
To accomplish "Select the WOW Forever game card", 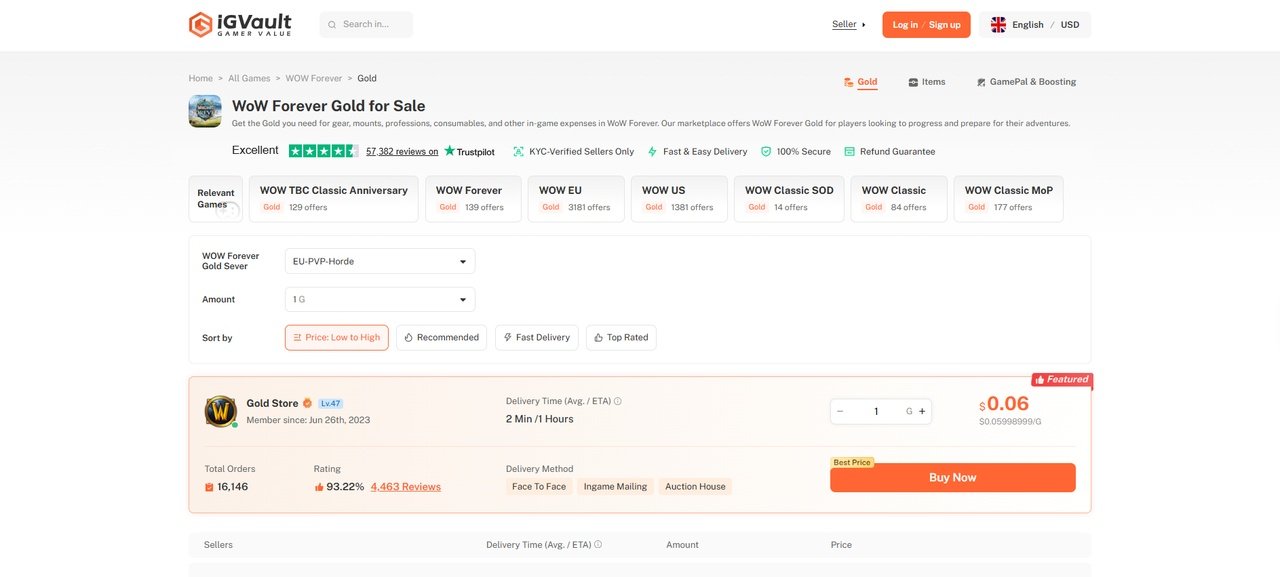I will point(473,198).
